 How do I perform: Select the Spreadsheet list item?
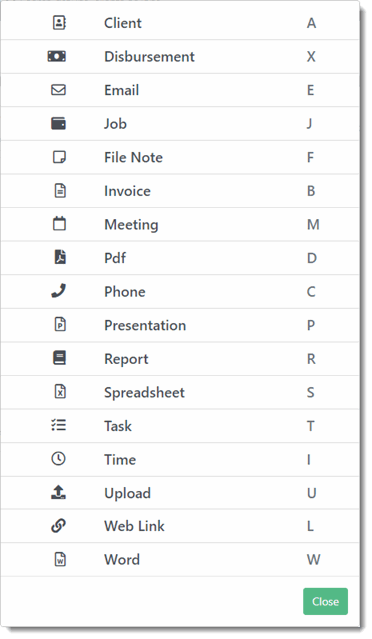tap(180, 392)
